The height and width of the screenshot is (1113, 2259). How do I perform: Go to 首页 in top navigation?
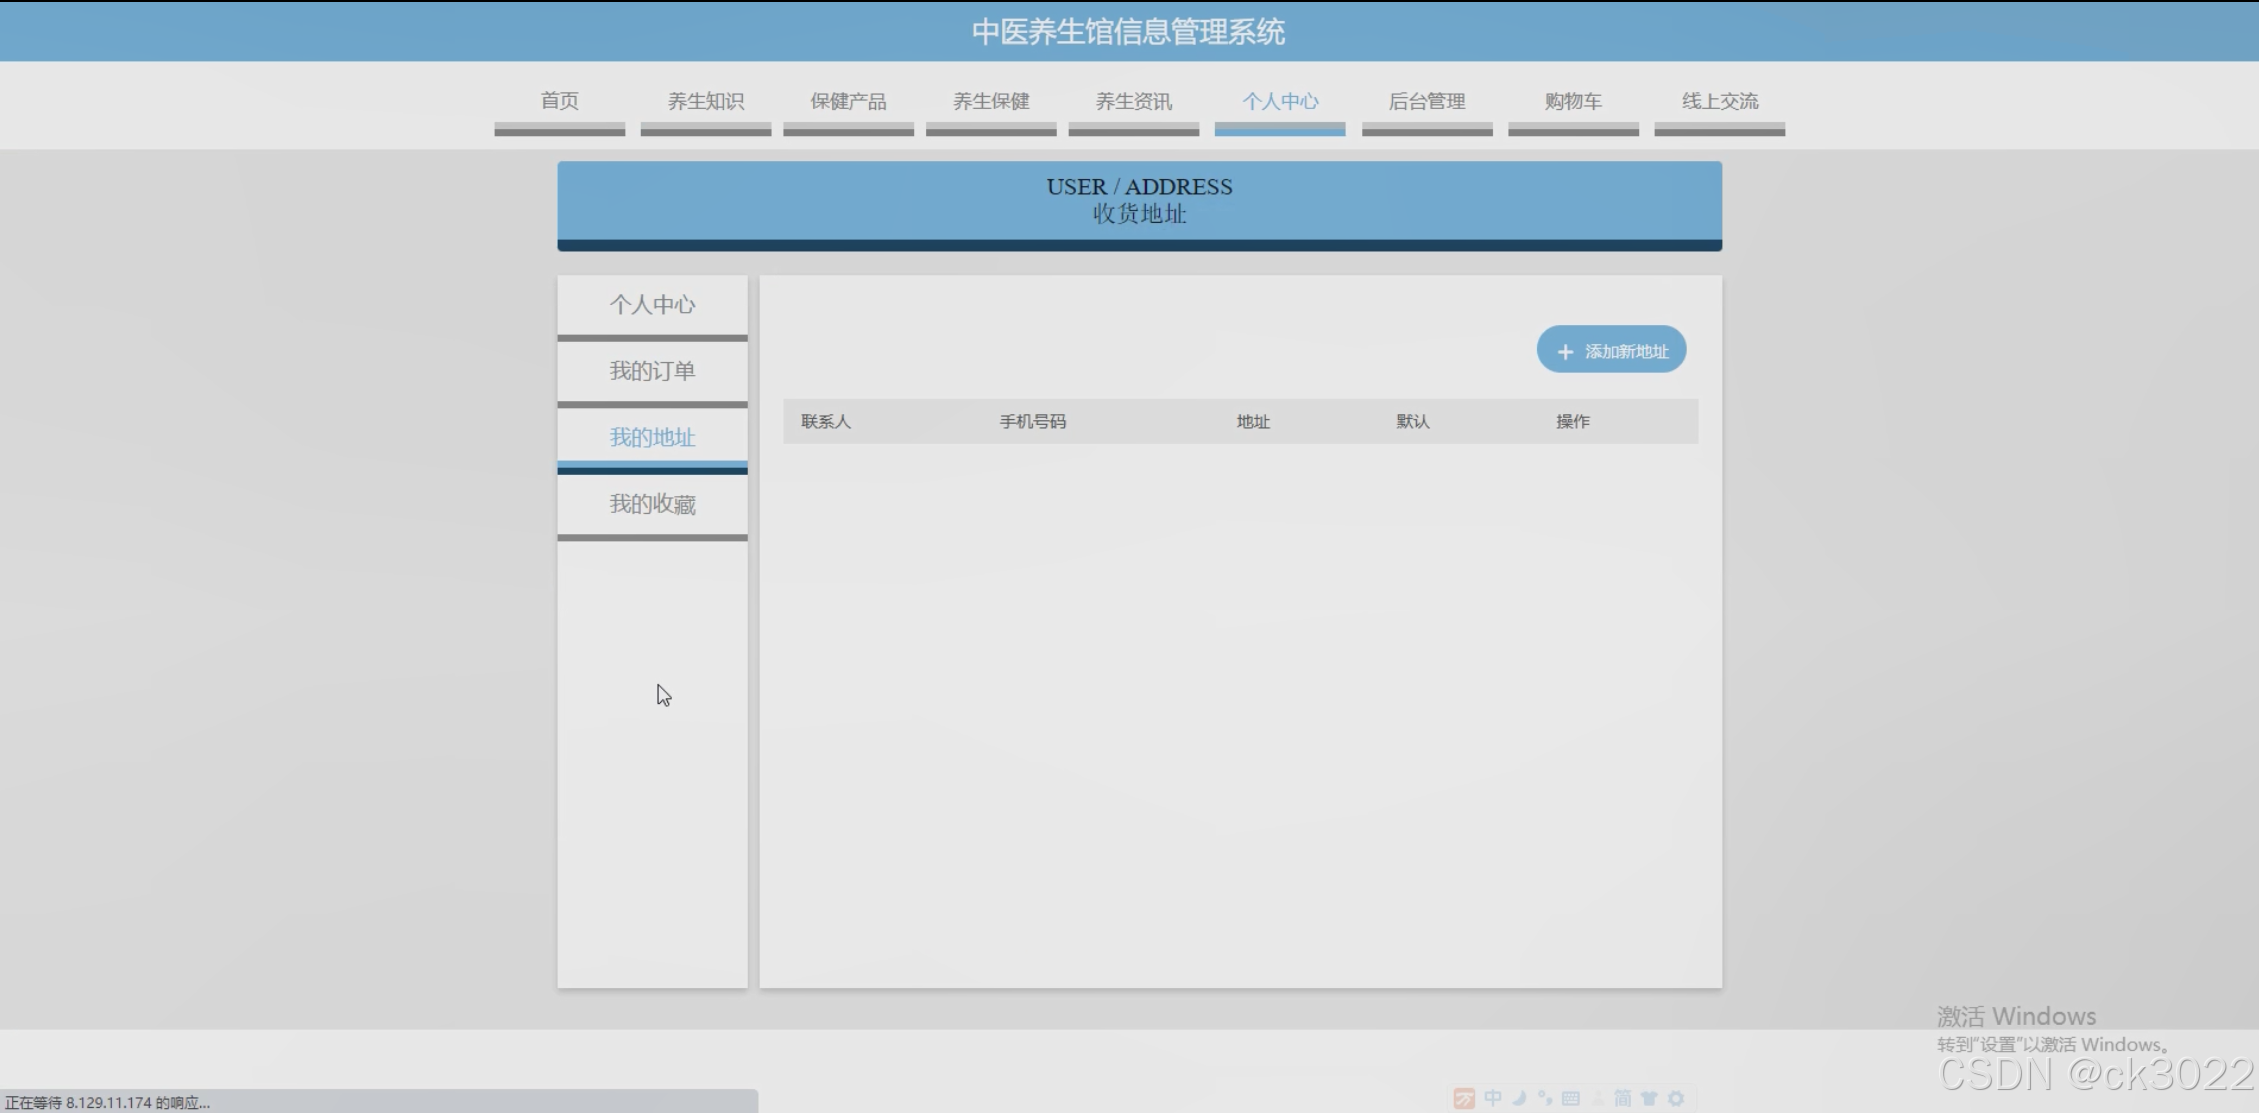(x=559, y=101)
